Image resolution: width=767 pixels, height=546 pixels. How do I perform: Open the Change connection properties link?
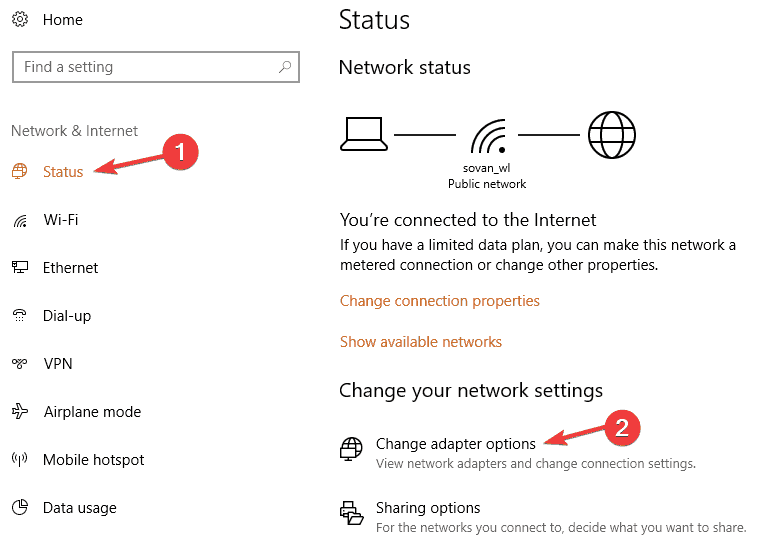pos(440,301)
